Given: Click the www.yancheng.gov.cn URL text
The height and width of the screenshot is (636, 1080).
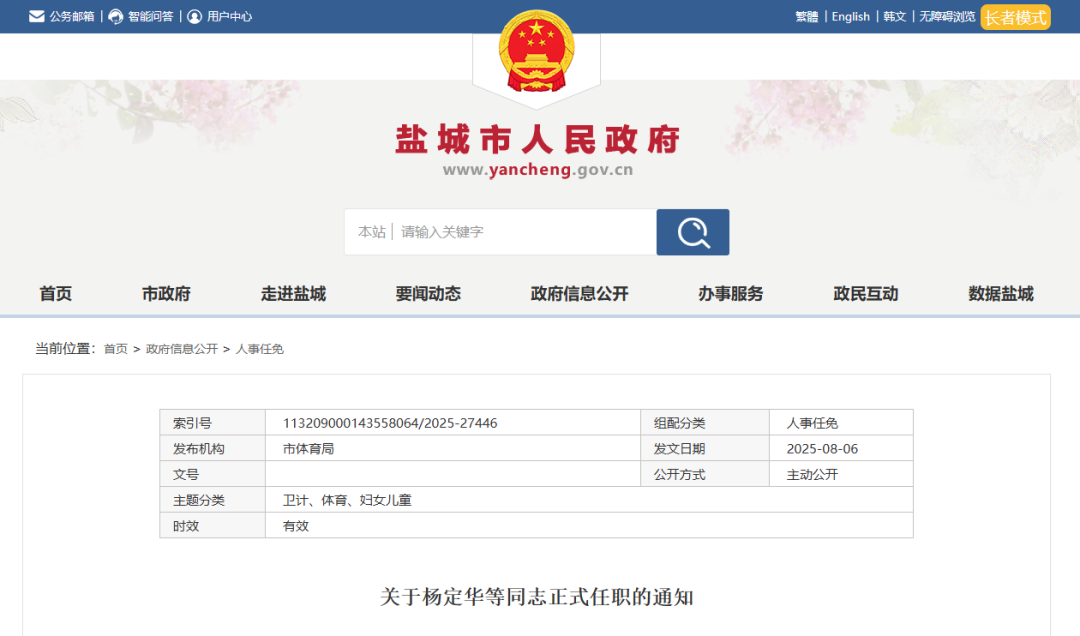Looking at the screenshot, I should tap(537, 170).
